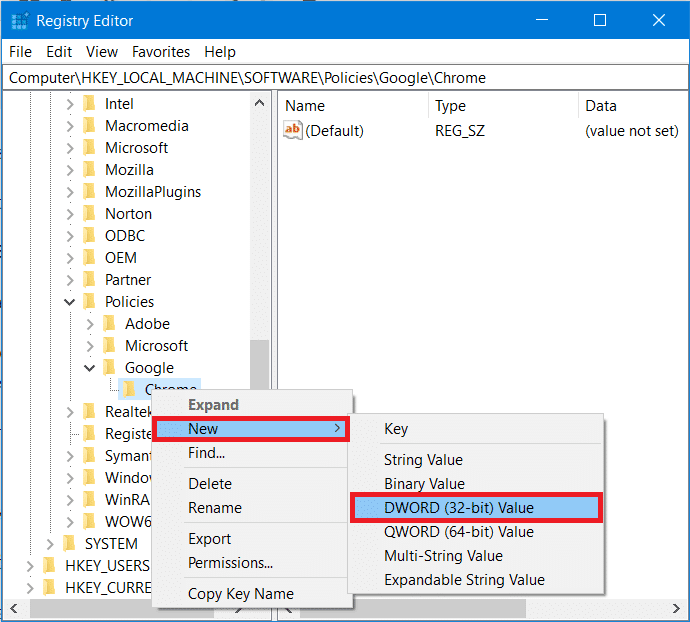Collapse the Google key chevron
690x622 pixels.
point(90,368)
